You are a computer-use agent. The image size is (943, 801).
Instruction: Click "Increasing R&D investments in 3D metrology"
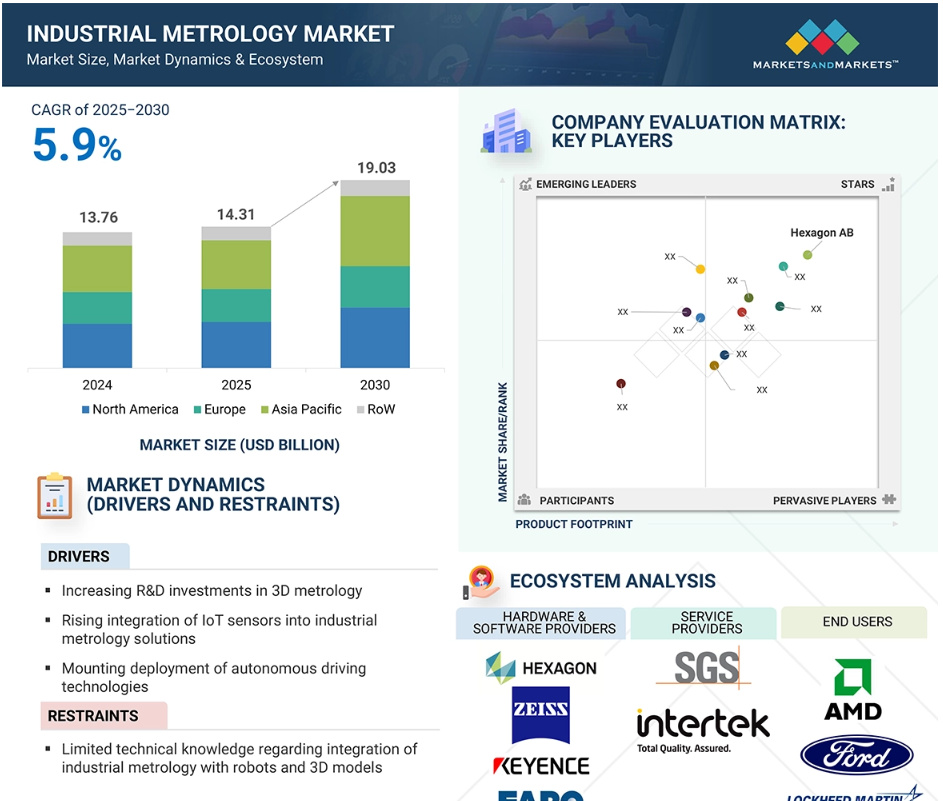(212, 591)
